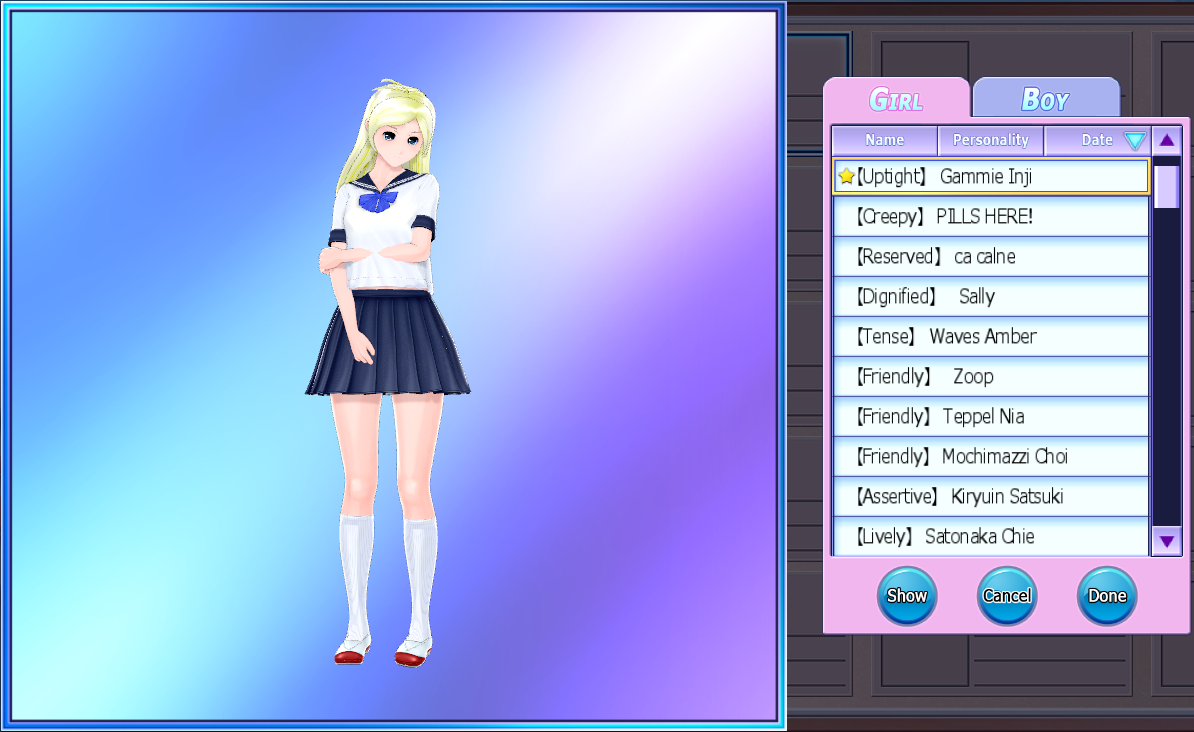Click the Cancel button

click(x=1007, y=596)
